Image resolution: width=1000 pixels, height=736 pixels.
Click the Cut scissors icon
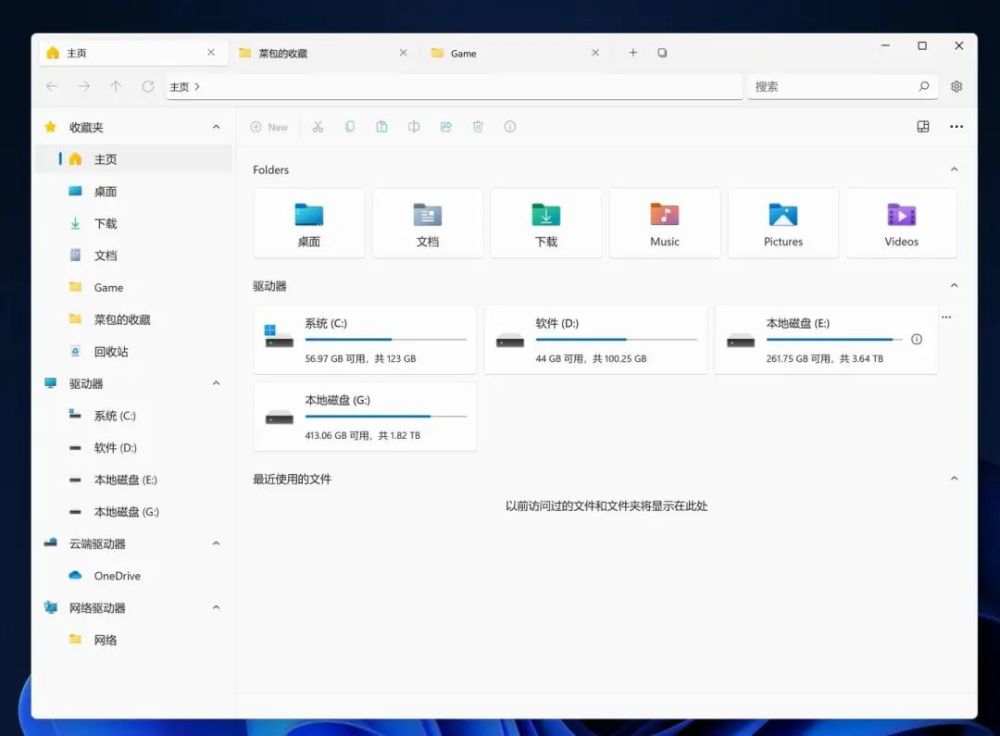tap(318, 127)
